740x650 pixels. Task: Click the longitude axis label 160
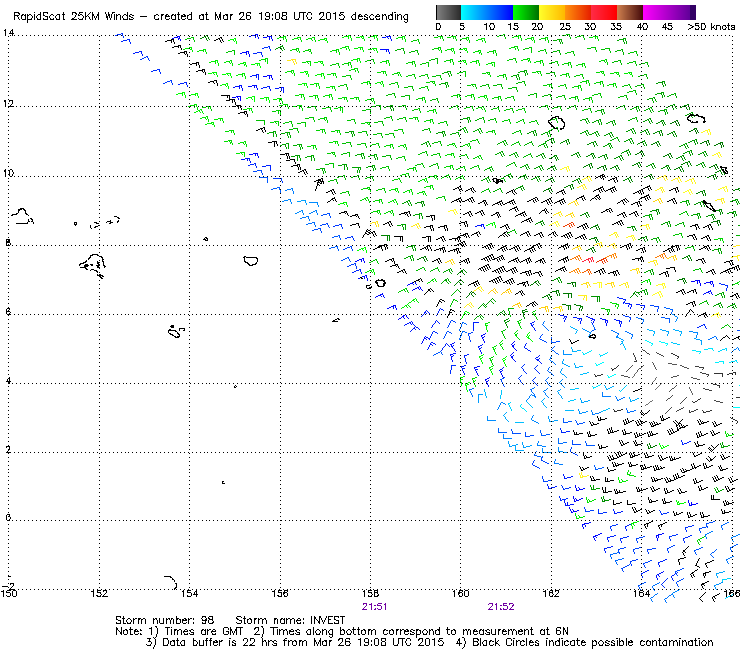click(x=461, y=594)
